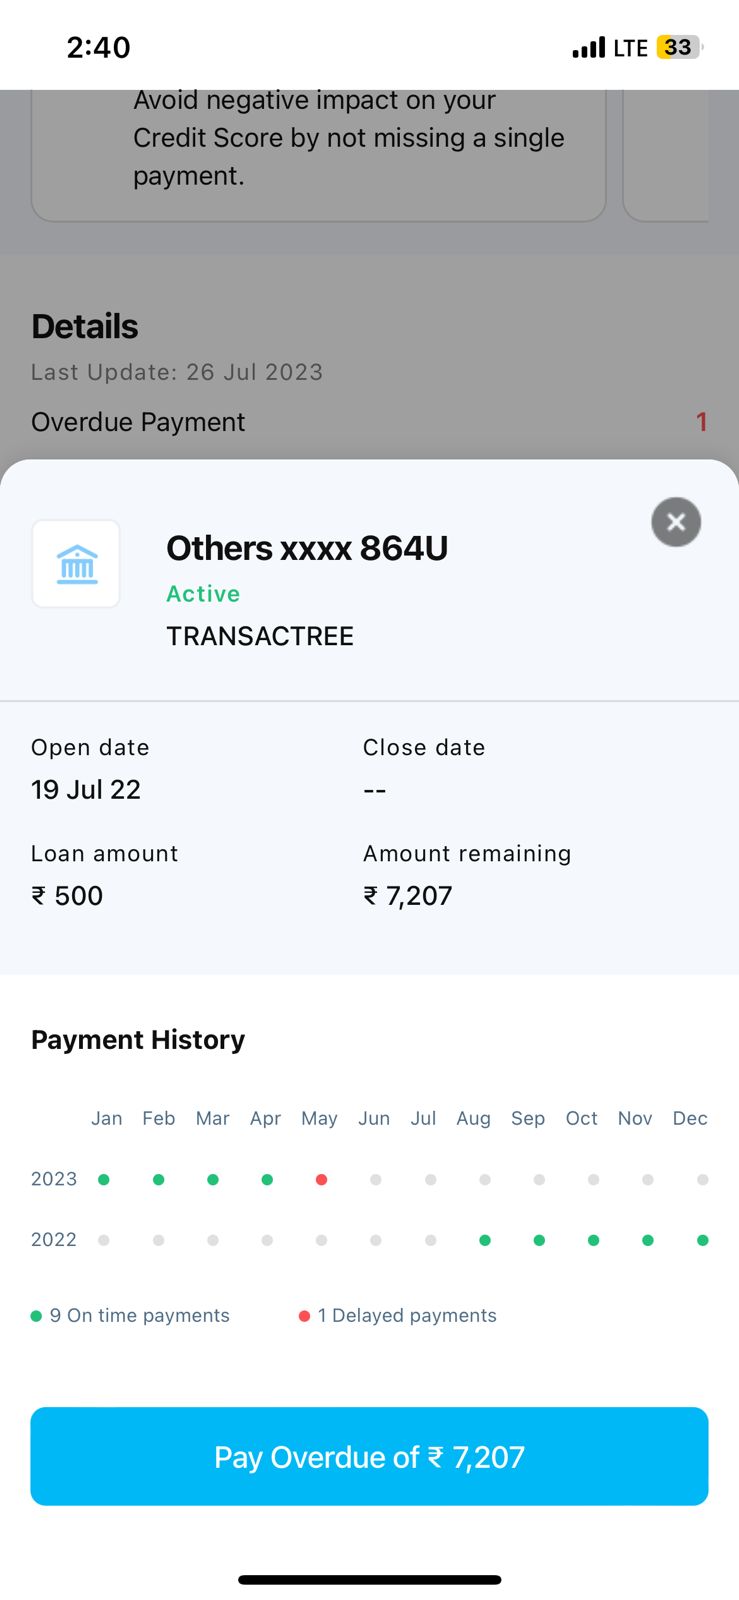The width and height of the screenshot is (739, 1600).
Task: Tap the home indicator bar
Action: point(369,1580)
